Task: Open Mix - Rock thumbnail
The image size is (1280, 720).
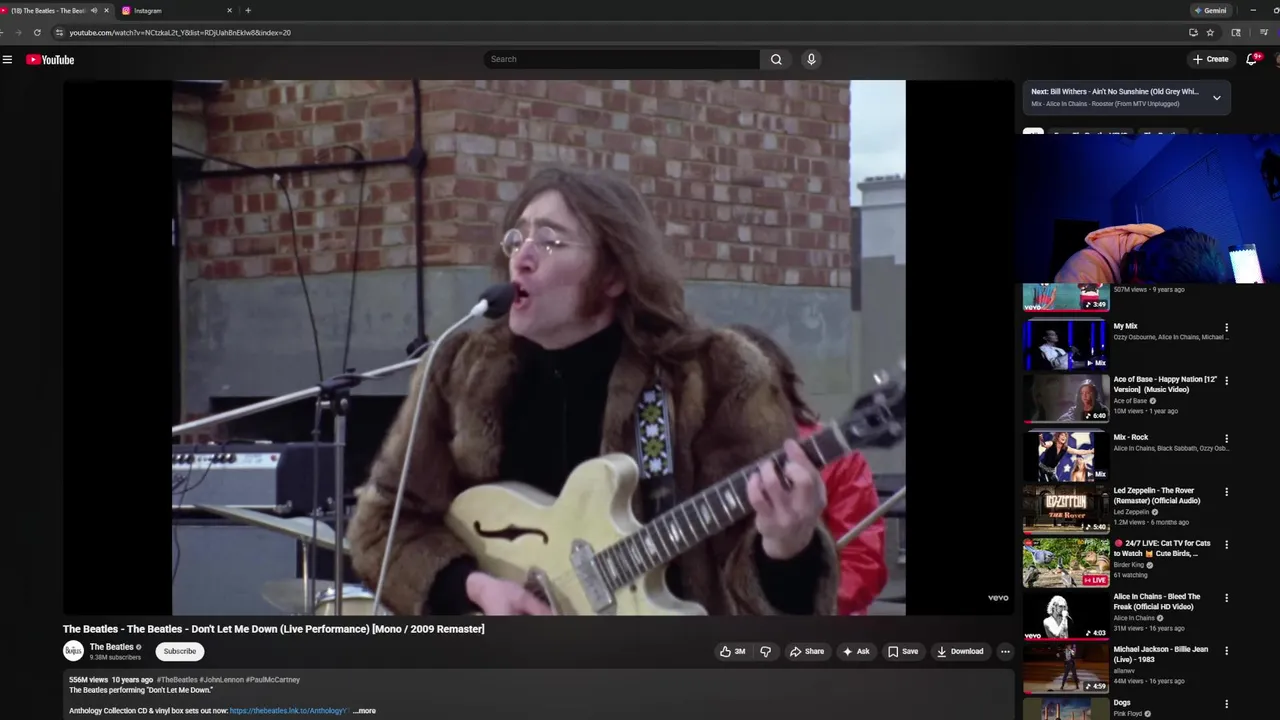Action: coord(1066,456)
